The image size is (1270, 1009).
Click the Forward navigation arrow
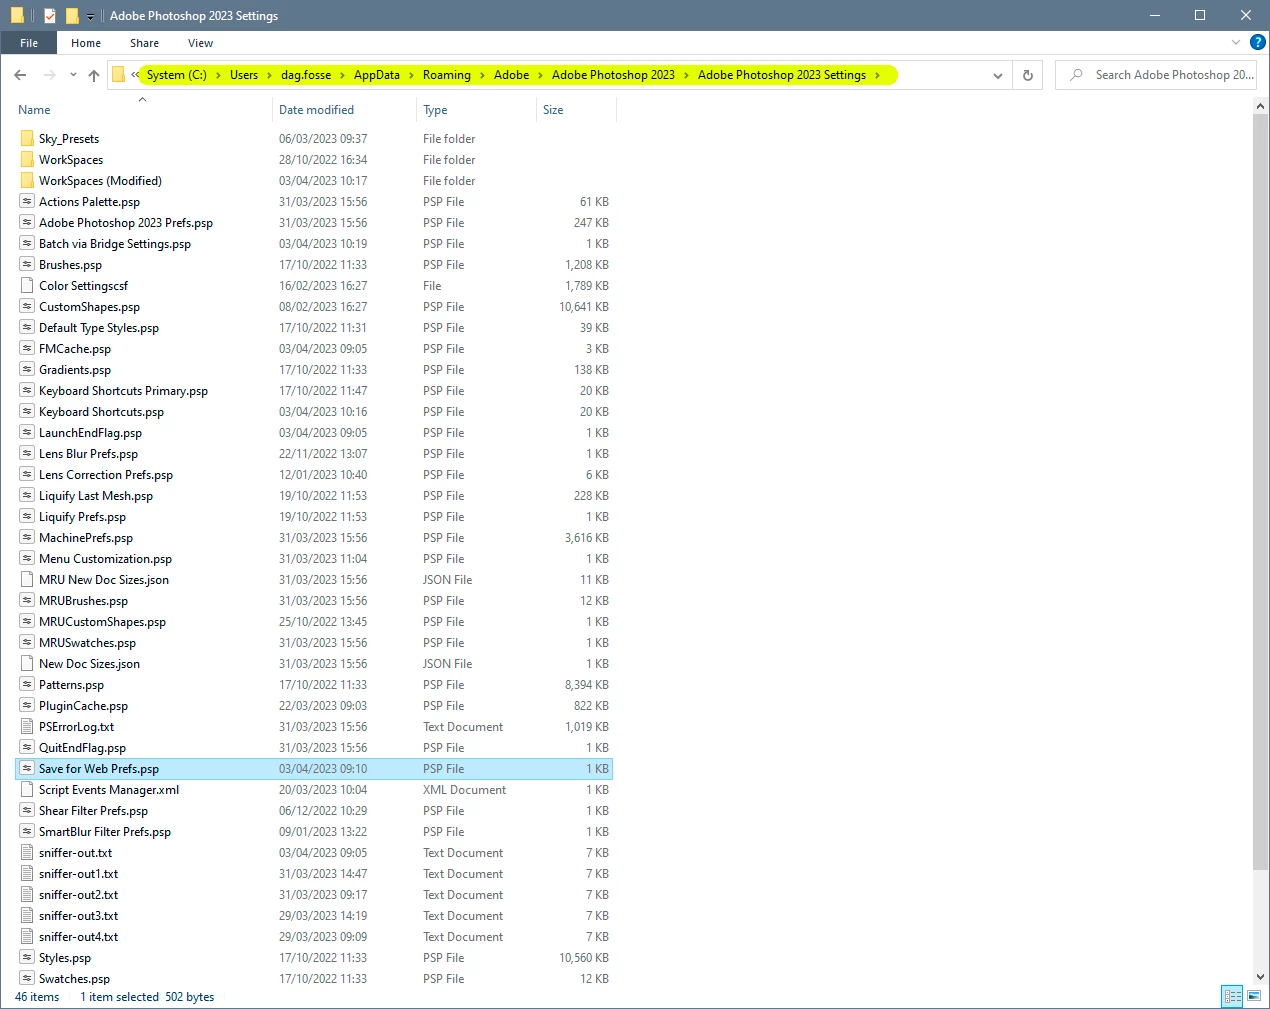click(x=49, y=75)
